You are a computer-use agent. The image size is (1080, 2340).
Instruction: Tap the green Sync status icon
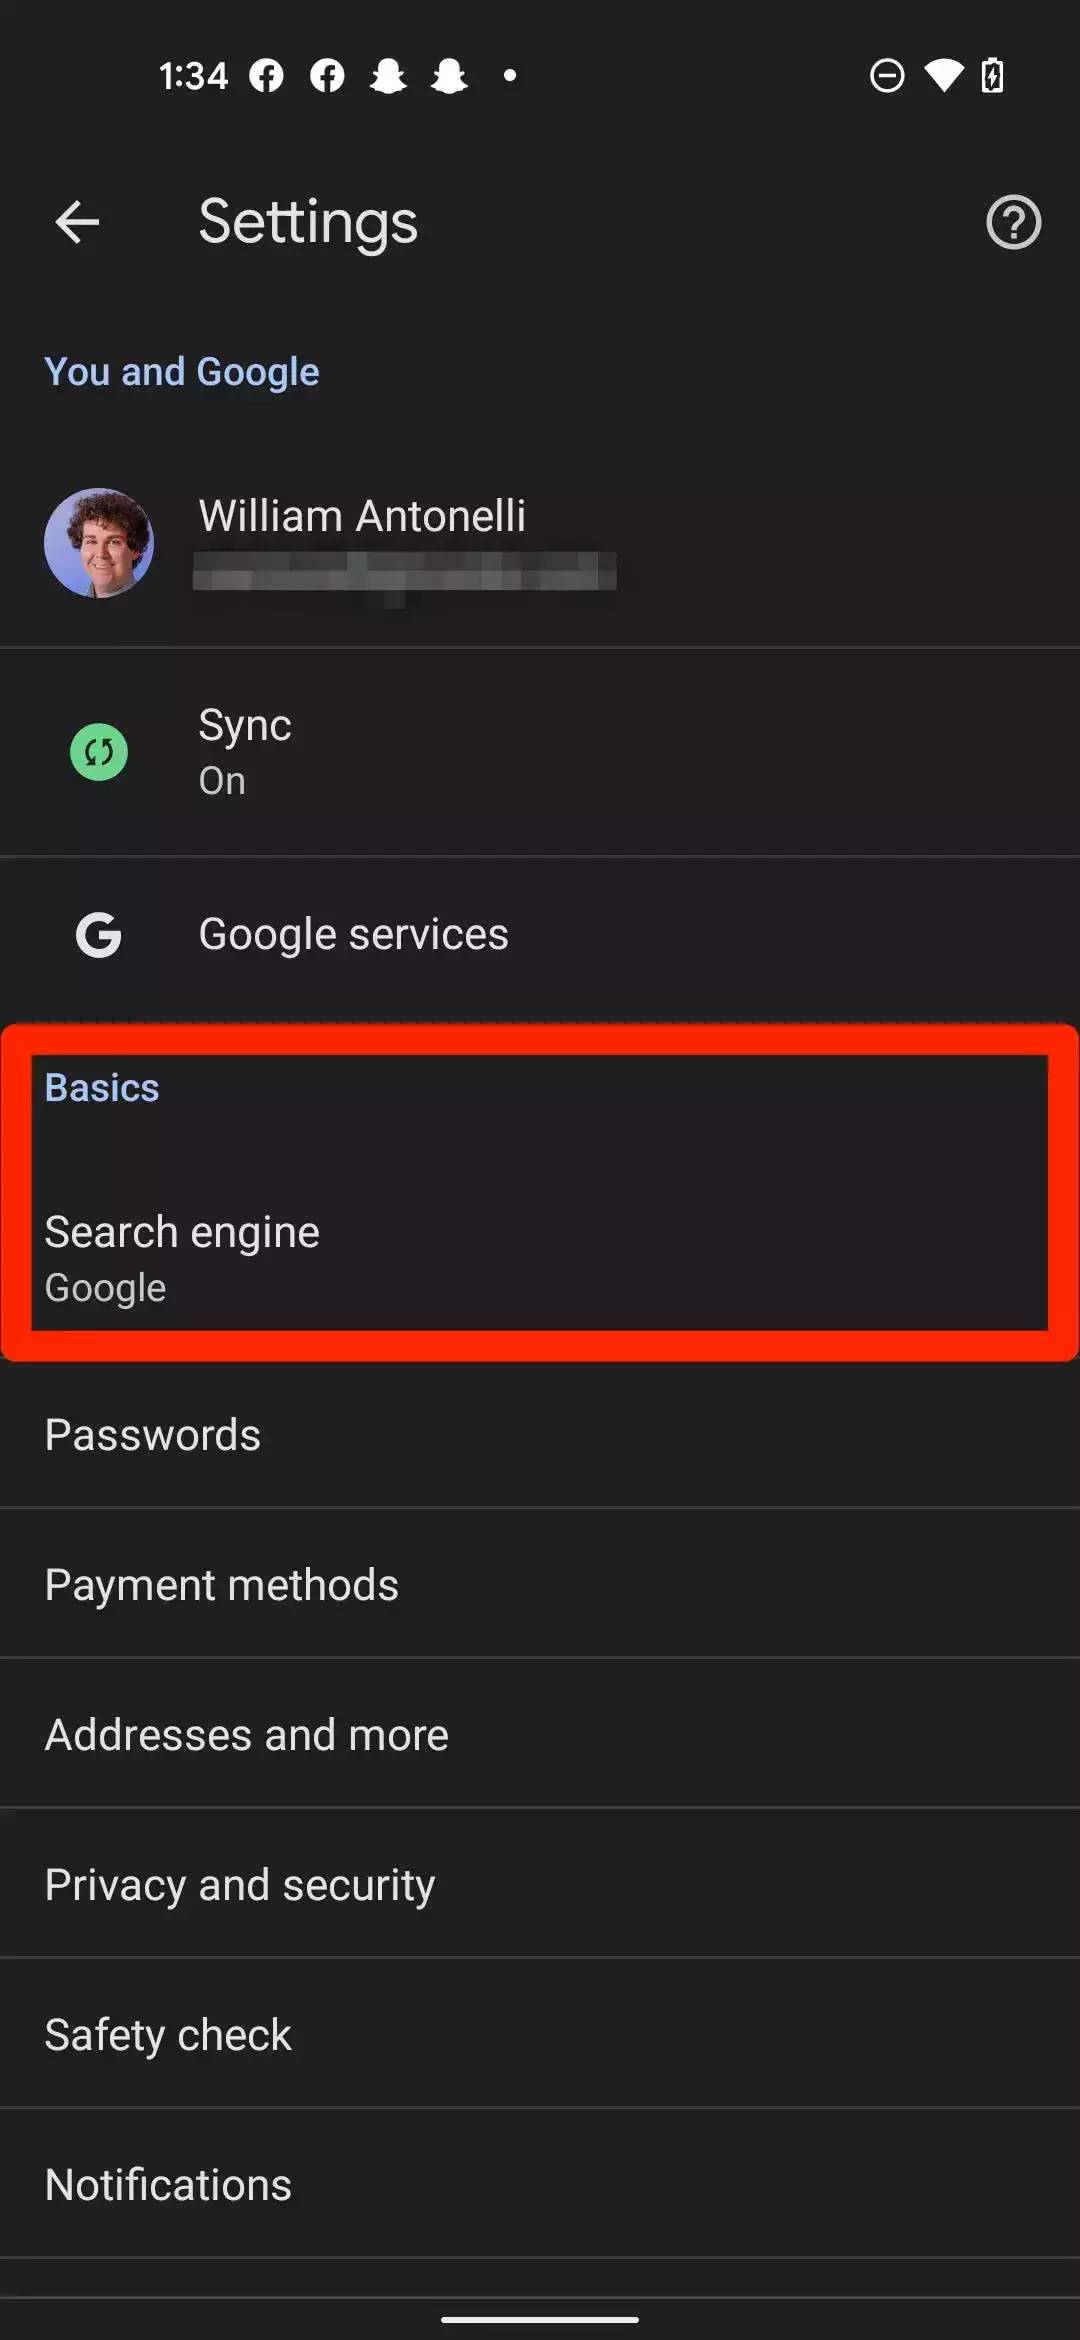coord(99,752)
